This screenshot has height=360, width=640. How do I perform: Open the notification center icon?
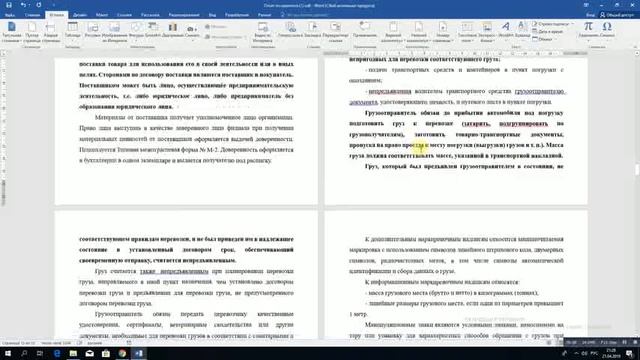[630, 353]
